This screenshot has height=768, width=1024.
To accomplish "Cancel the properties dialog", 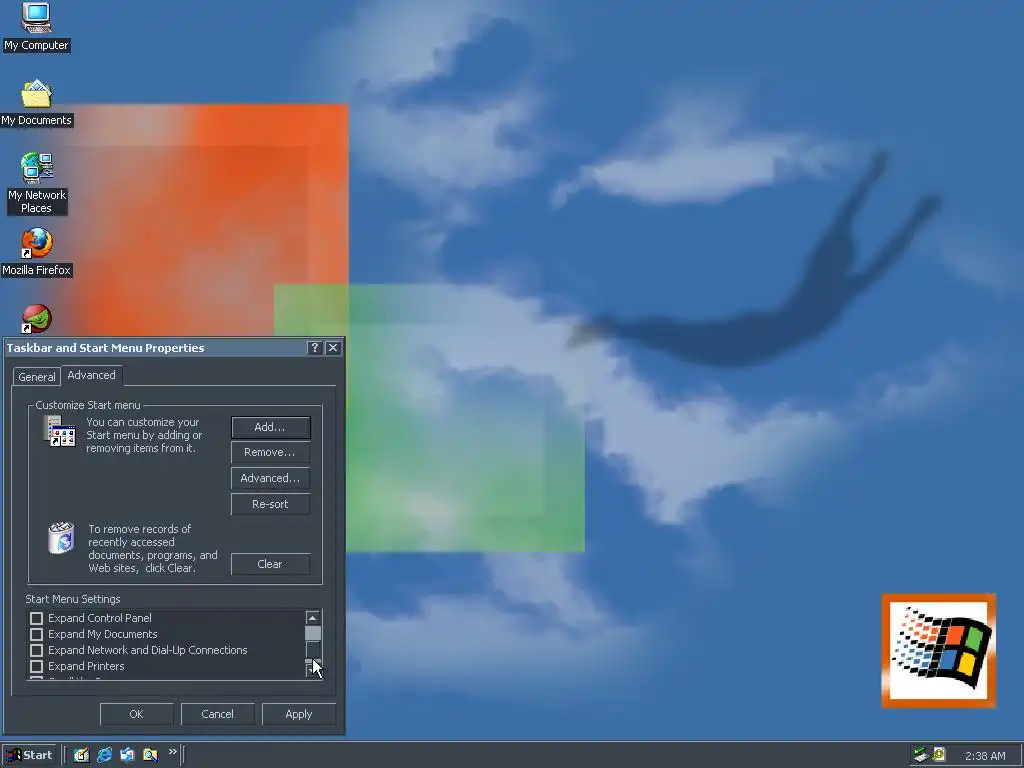I will point(217,714).
